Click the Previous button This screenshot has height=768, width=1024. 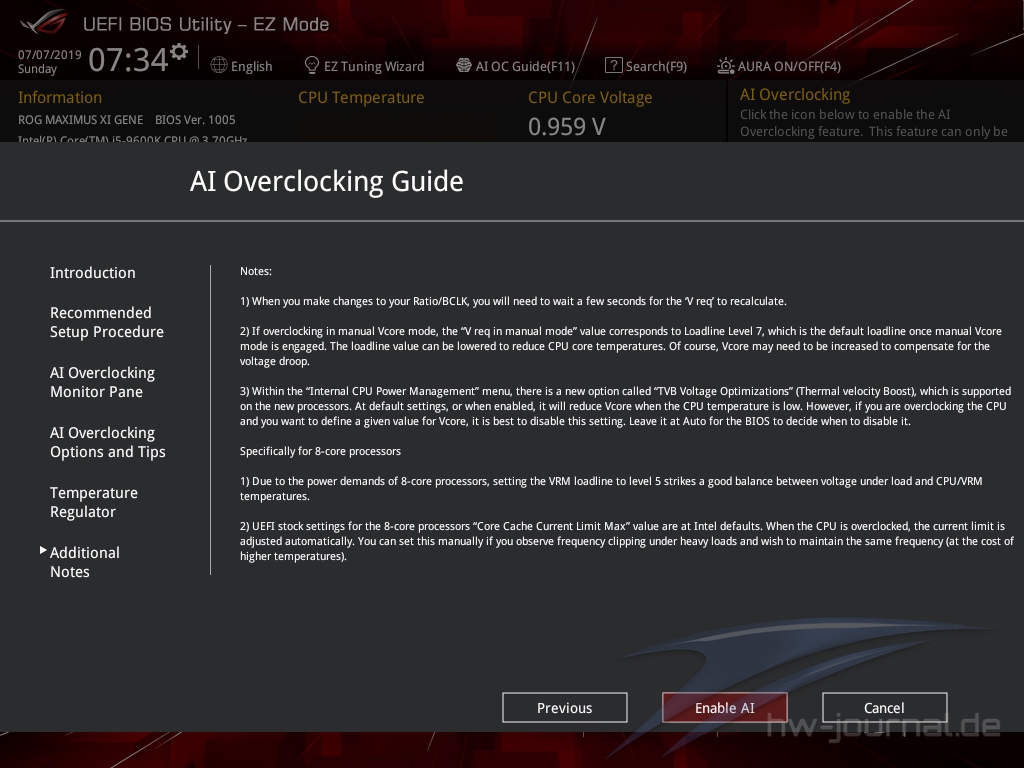[x=565, y=707]
